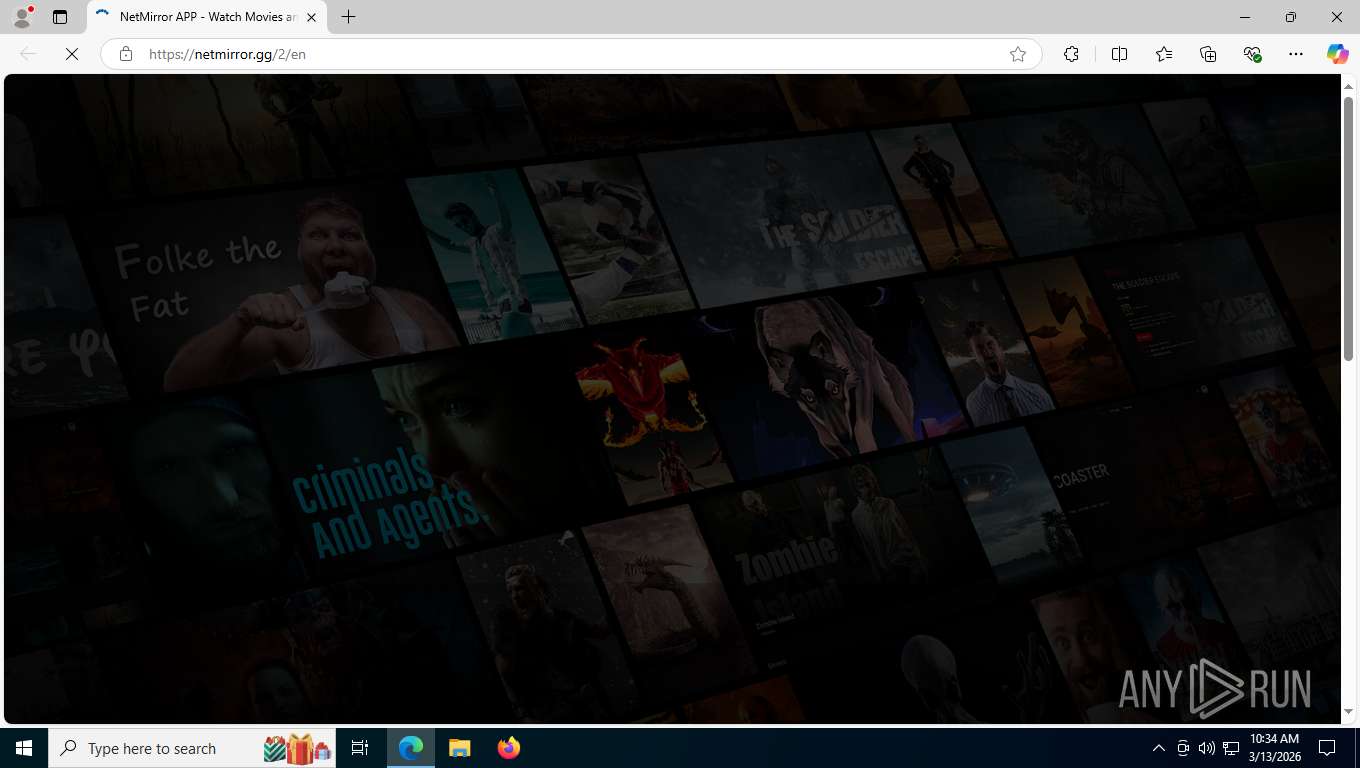
Task: Open the clock showing 10:34 AM
Action: coord(1274,748)
